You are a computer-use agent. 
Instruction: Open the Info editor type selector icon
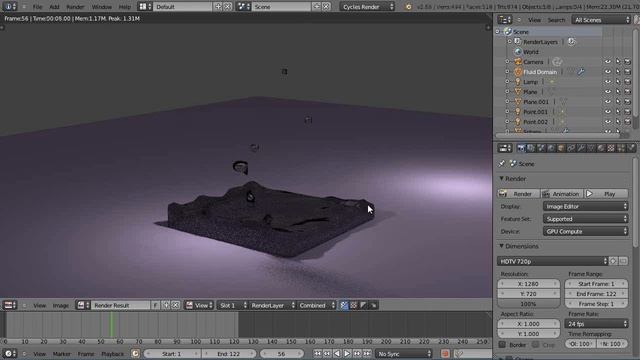pos(9,7)
